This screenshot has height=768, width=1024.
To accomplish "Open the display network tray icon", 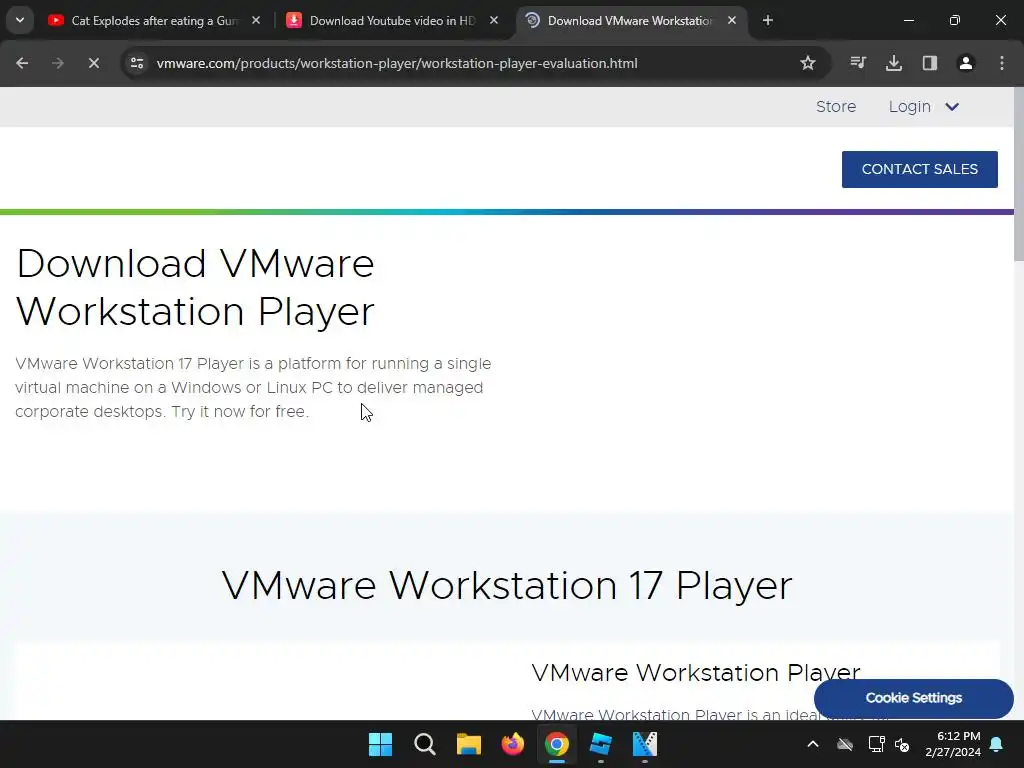I will tap(876, 744).
